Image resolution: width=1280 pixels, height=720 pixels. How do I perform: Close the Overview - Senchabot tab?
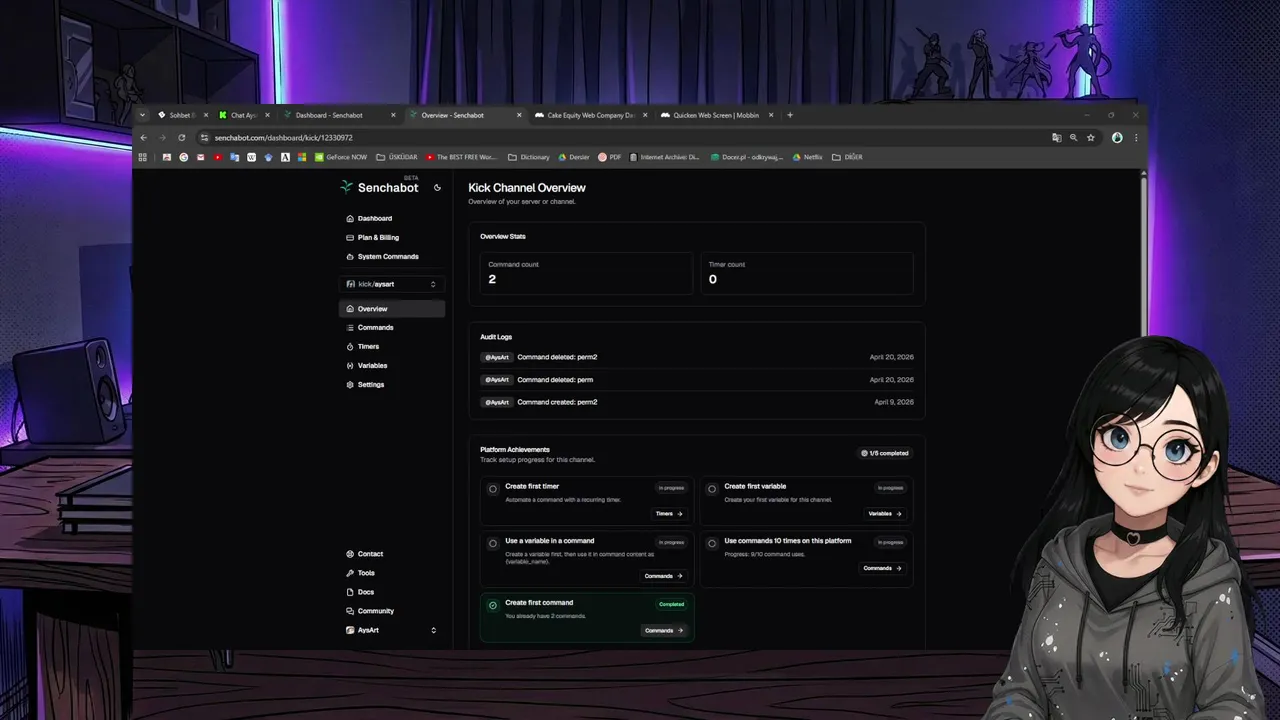click(x=519, y=115)
